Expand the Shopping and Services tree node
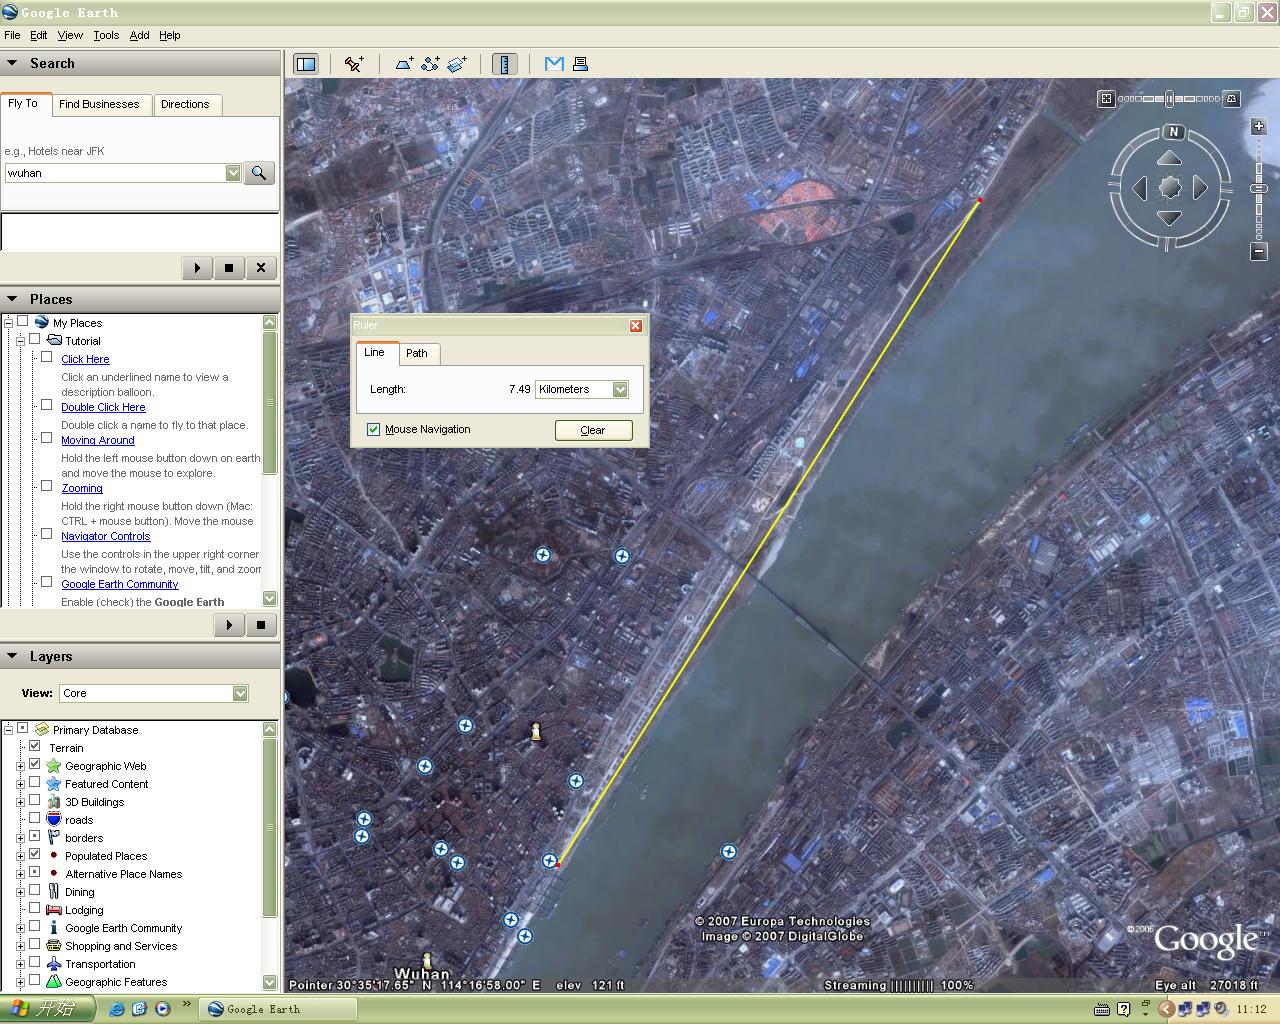Image resolution: width=1280 pixels, height=1024 pixels. click(x=20, y=946)
